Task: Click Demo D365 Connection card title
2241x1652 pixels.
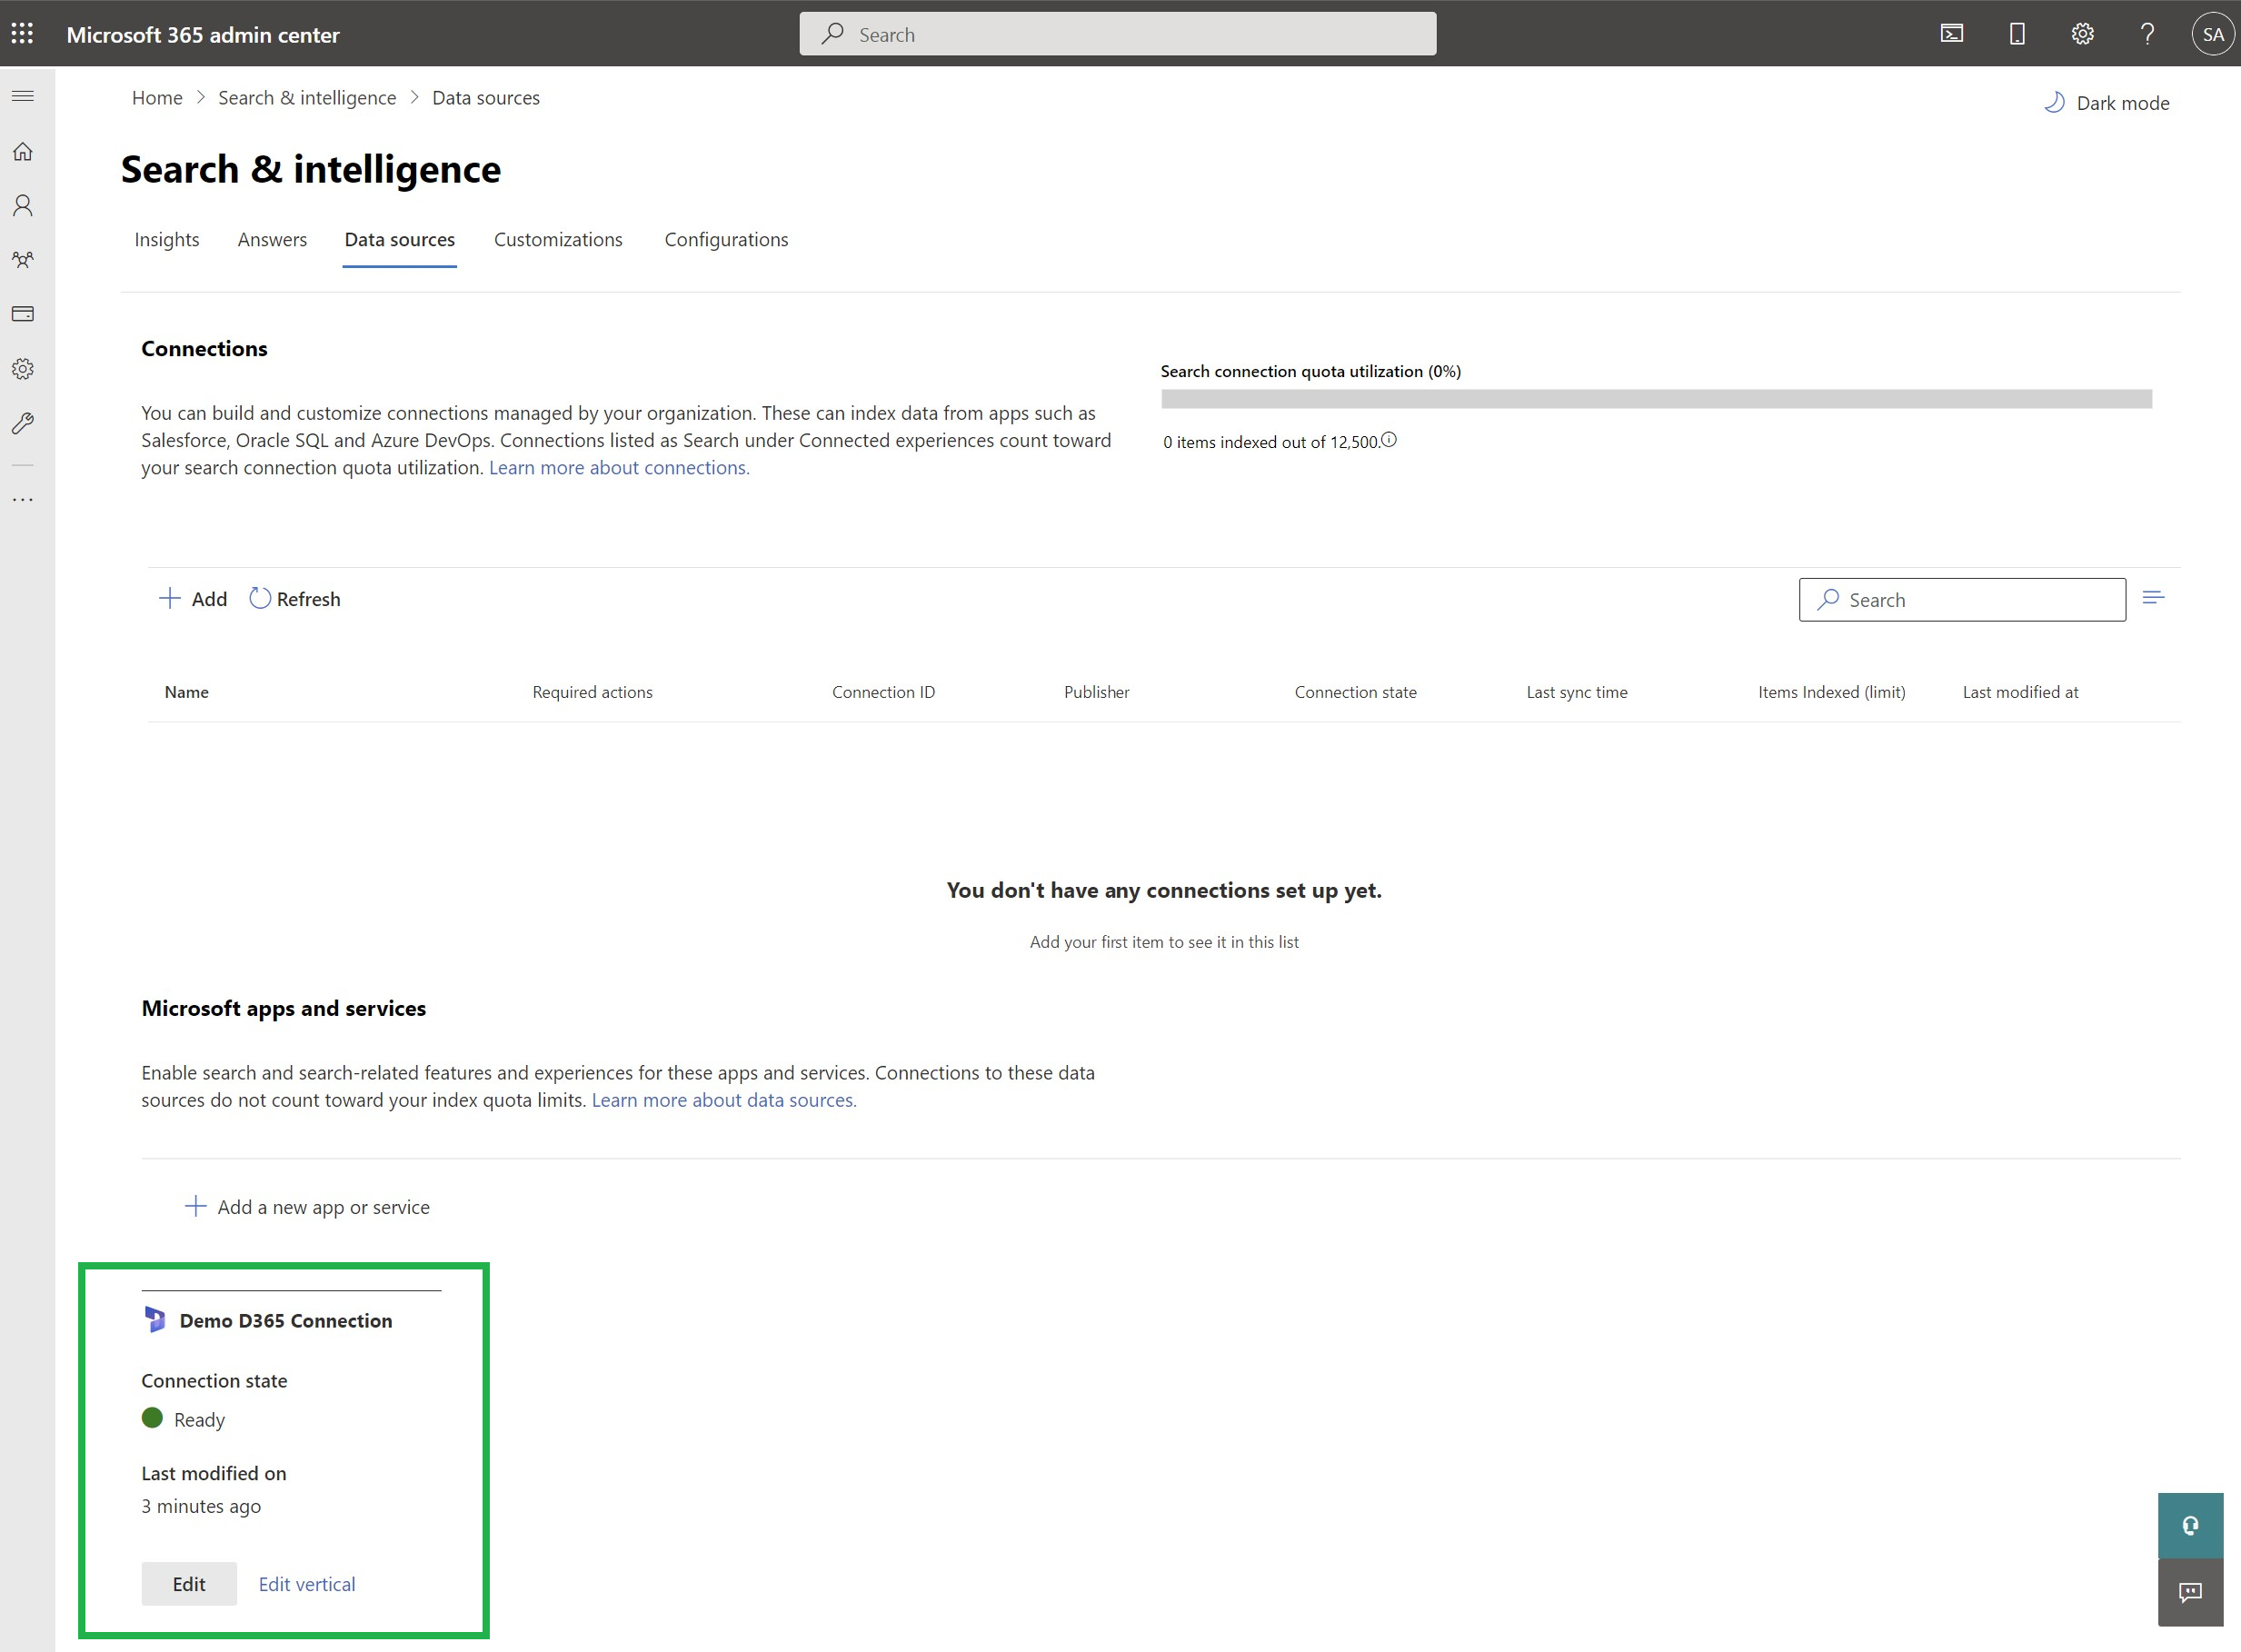Action: pyautogui.click(x=286, y=1321)
